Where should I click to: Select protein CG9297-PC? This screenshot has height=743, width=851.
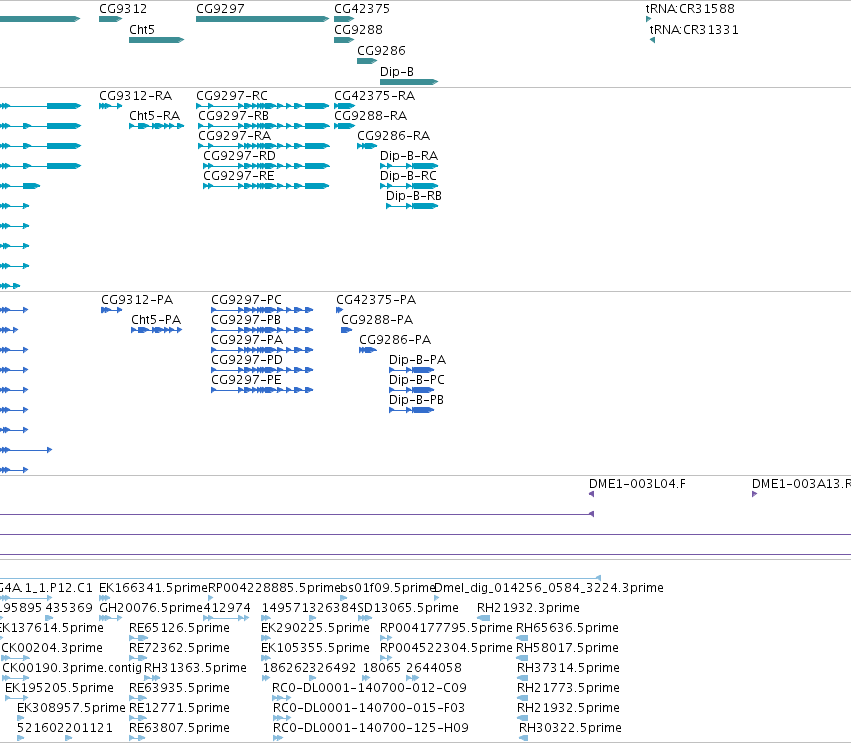point(246,300)
